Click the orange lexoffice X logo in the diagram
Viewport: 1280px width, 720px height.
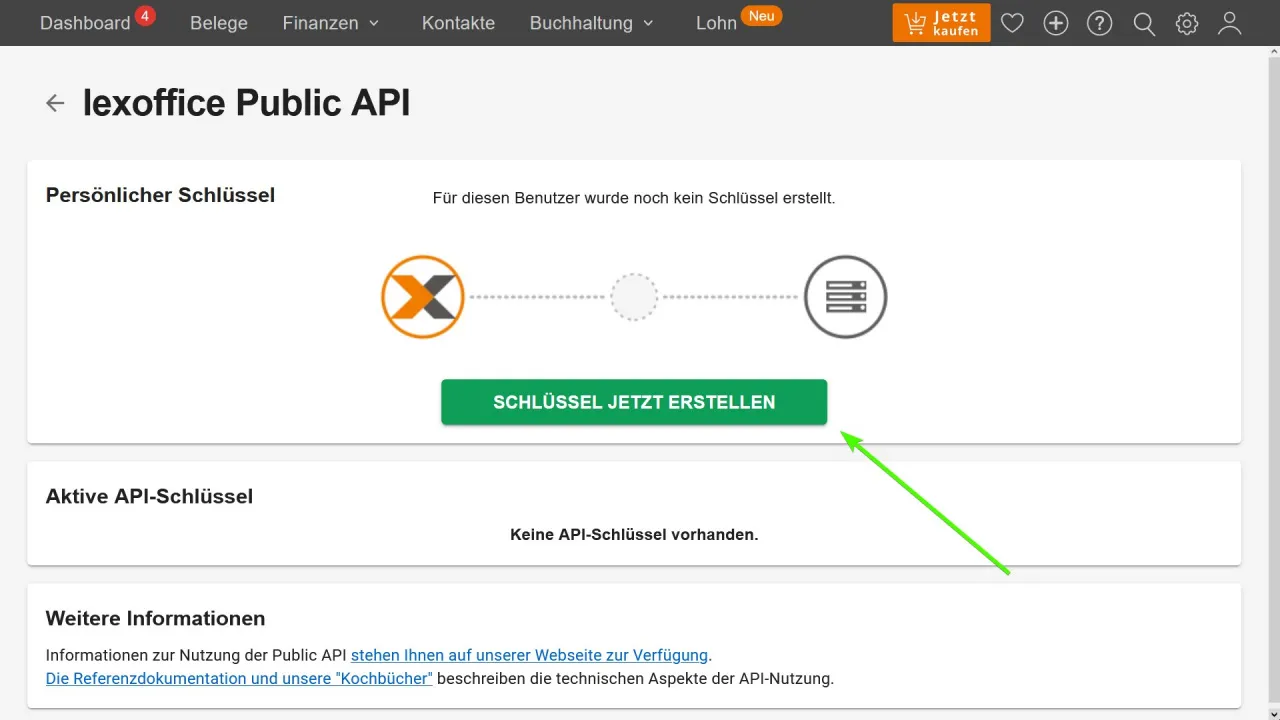(422, 296)
